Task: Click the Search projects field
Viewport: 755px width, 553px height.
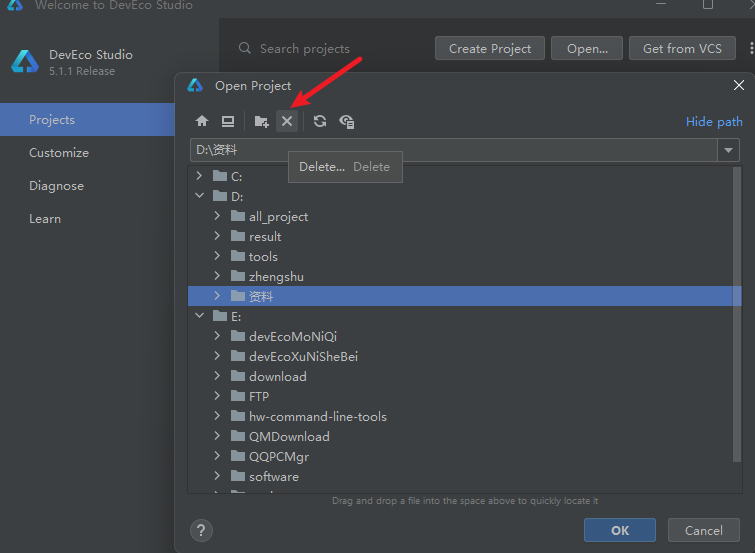Action: coord(305,49)
